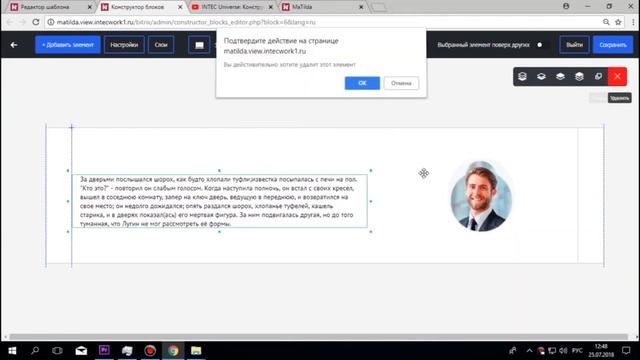
Task: Reload the page with refresh icon
Action: pyautogui.click(x=36, y=22)
